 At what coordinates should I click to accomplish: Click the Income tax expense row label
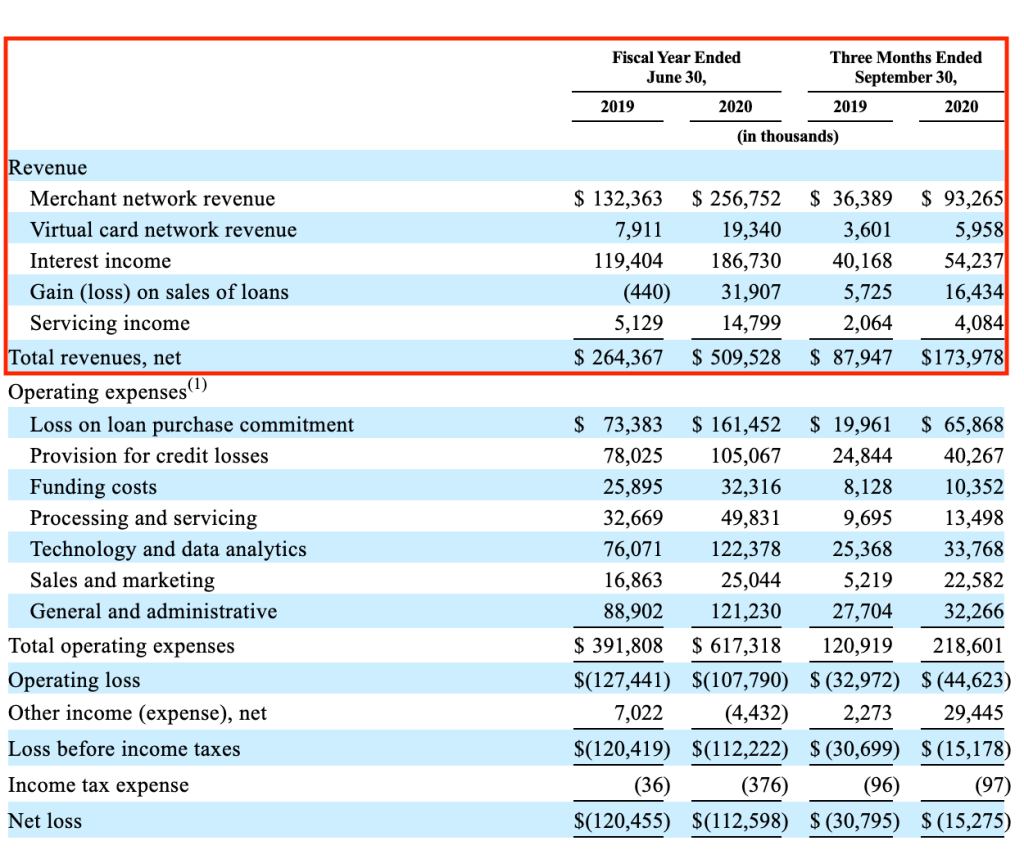coord(99,785)
